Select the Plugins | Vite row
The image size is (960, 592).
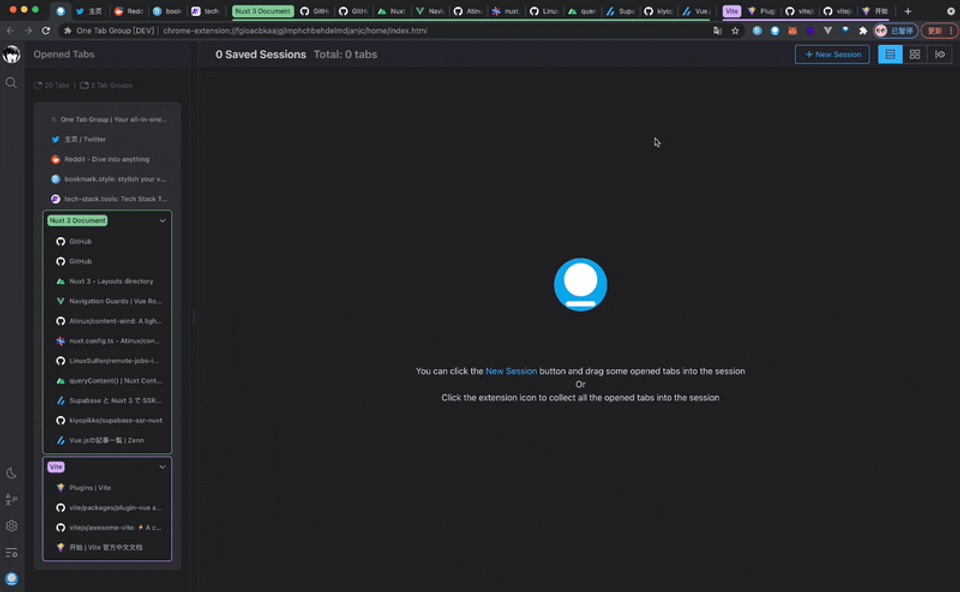(108, 488)
